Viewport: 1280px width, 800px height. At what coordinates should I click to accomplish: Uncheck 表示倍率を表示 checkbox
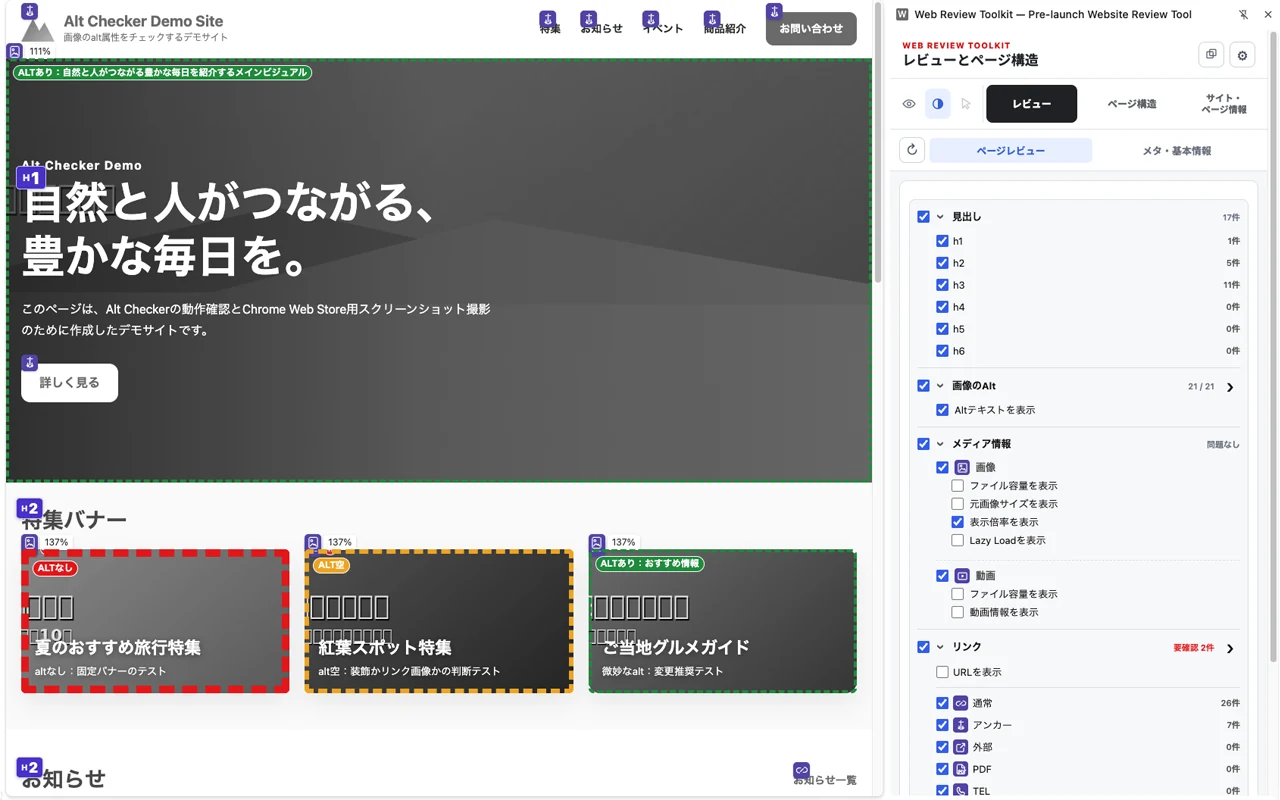click(958, 522)
